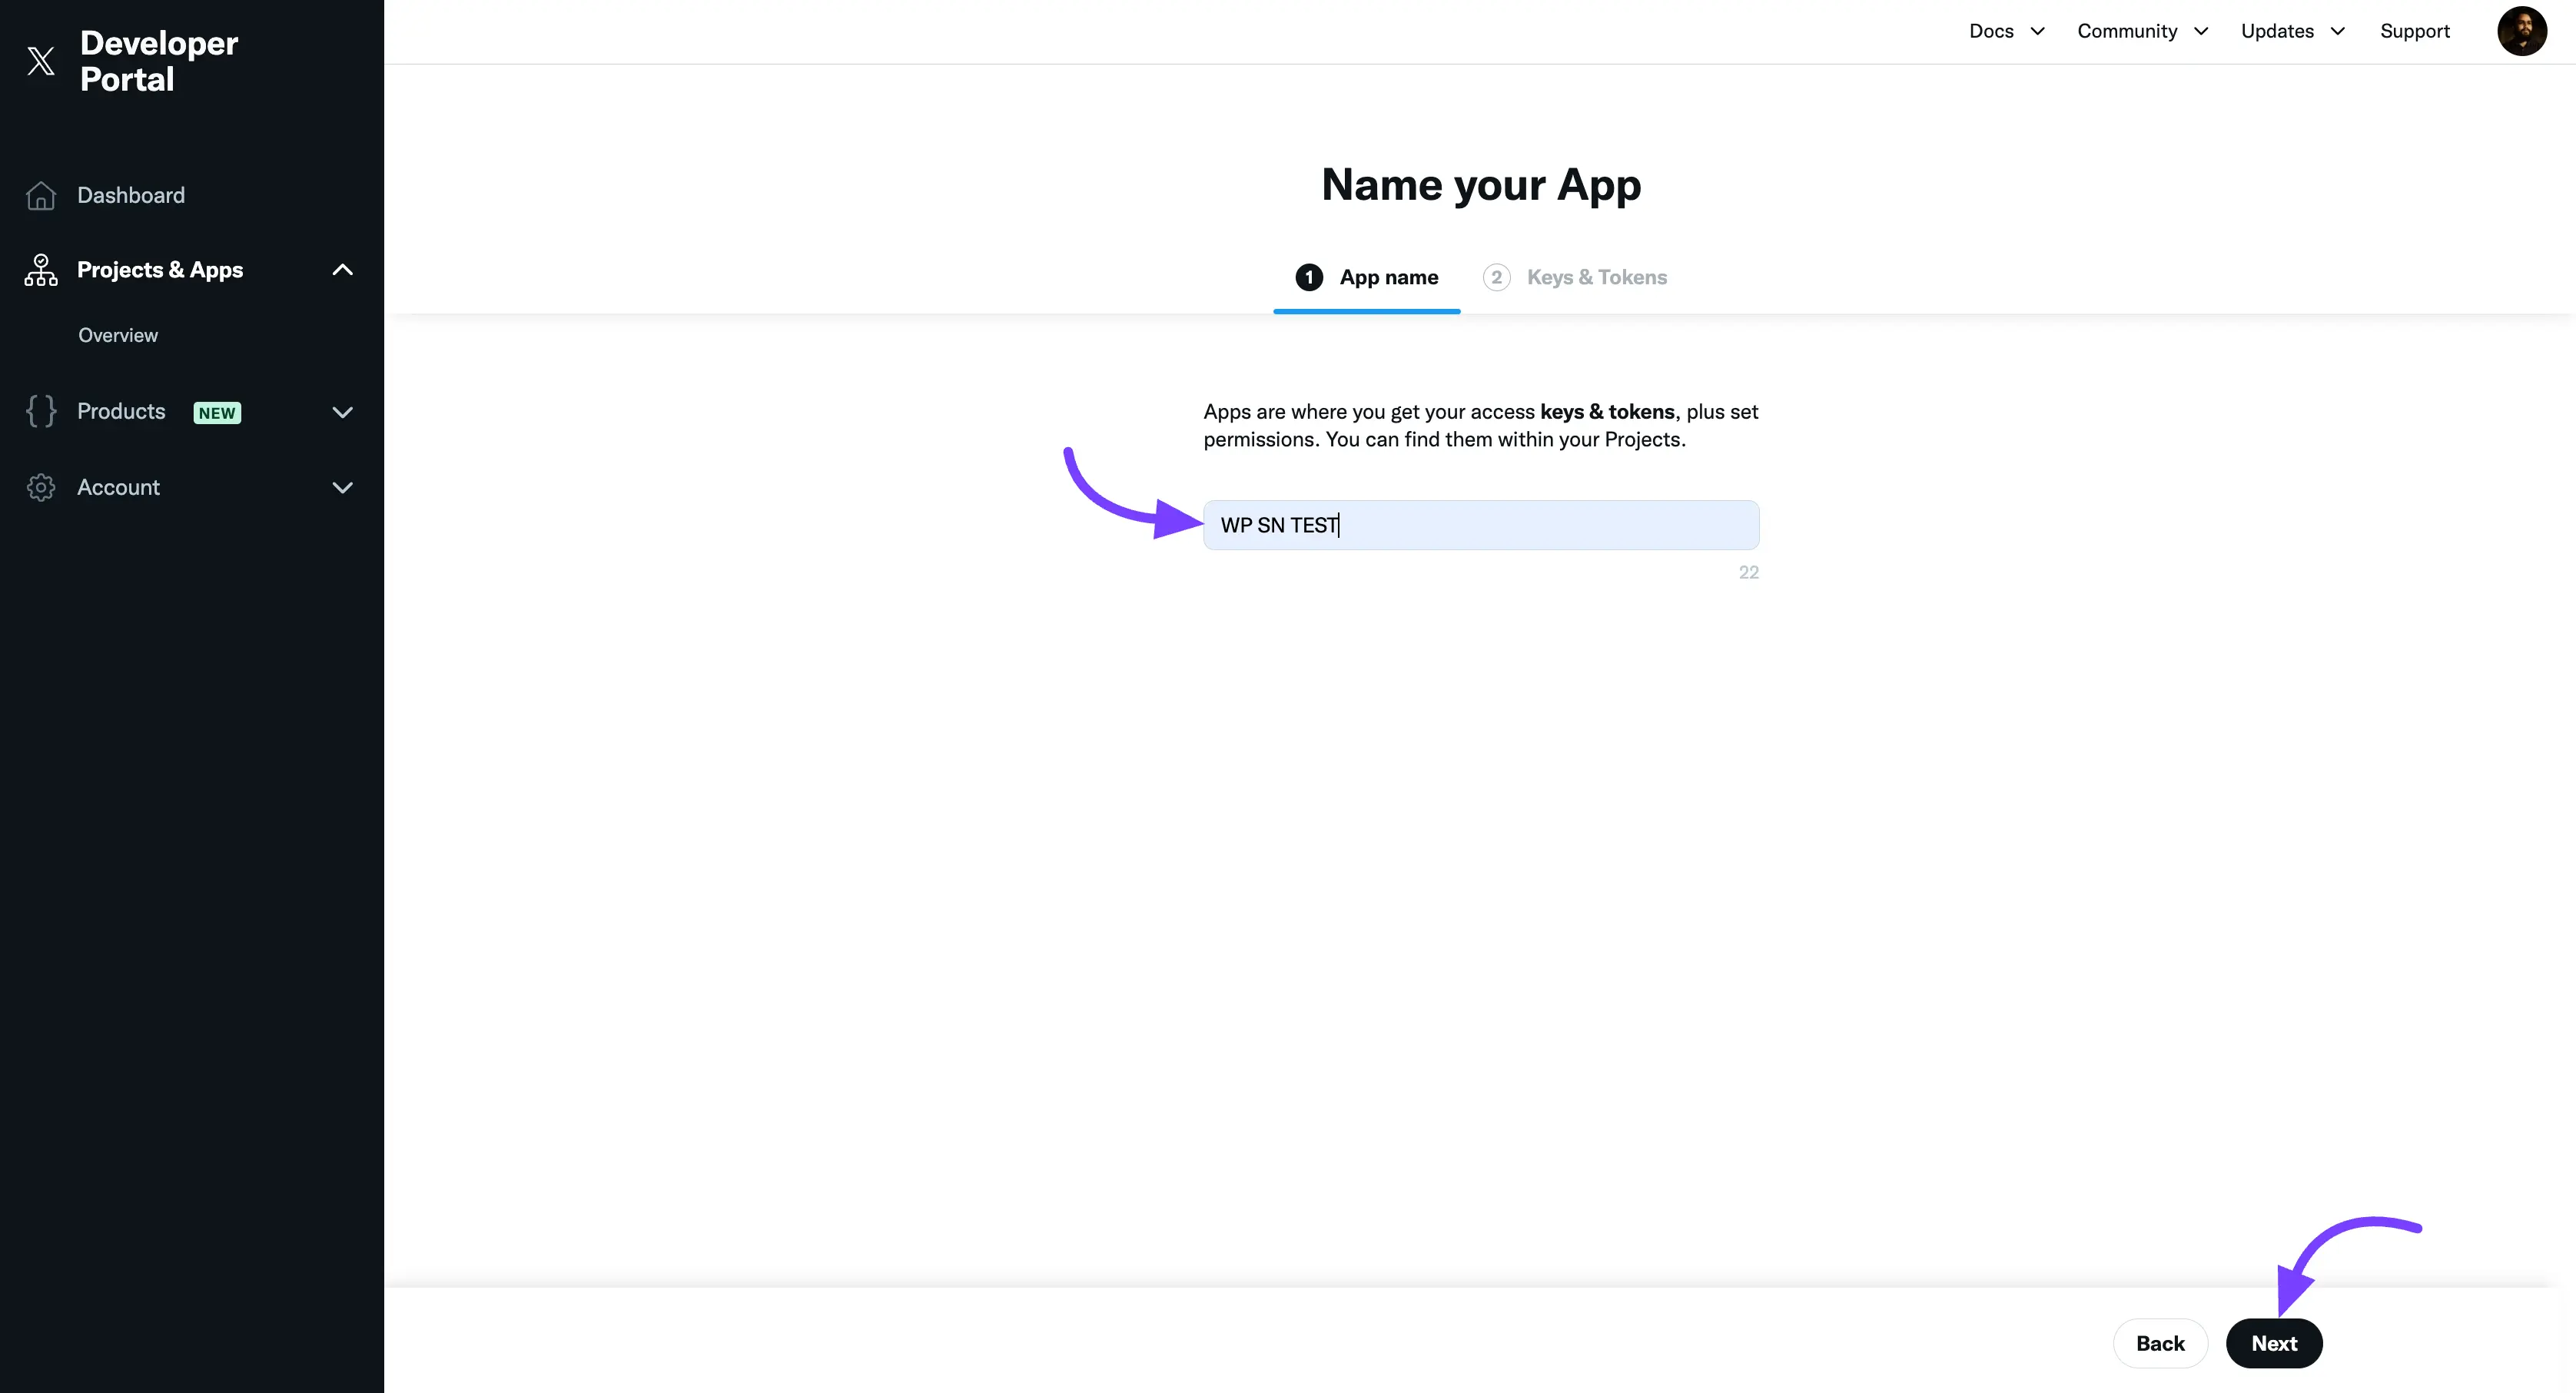Open the profile avatar menu
Image resolution: width=2576 pixels, height=1393 pixels.
tap(2522, 31)
